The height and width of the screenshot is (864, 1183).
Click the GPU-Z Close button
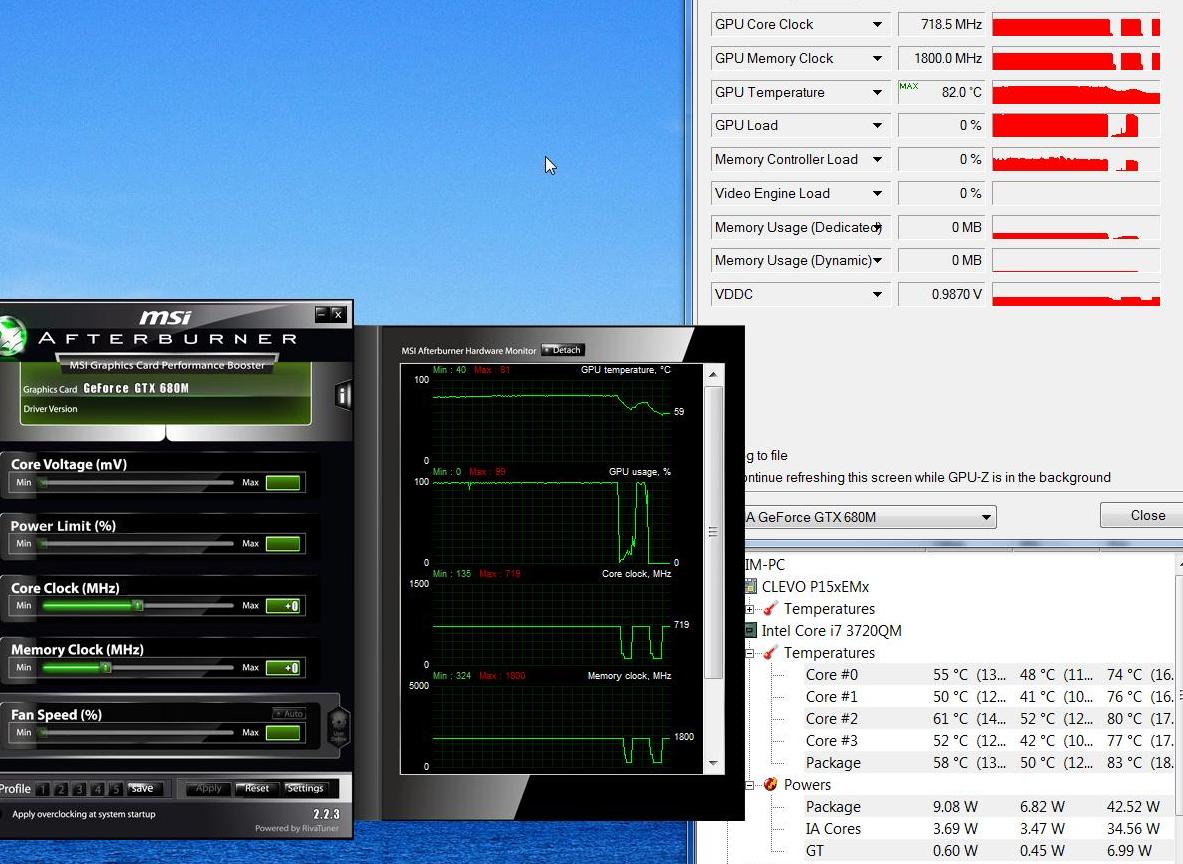(x=1147, y=515)
